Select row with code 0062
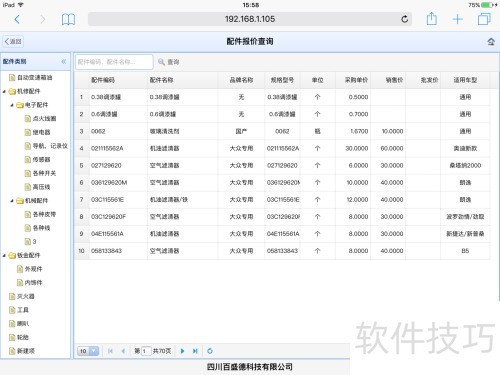The height and width of the screenshot is (375, 500). [282, 131]
